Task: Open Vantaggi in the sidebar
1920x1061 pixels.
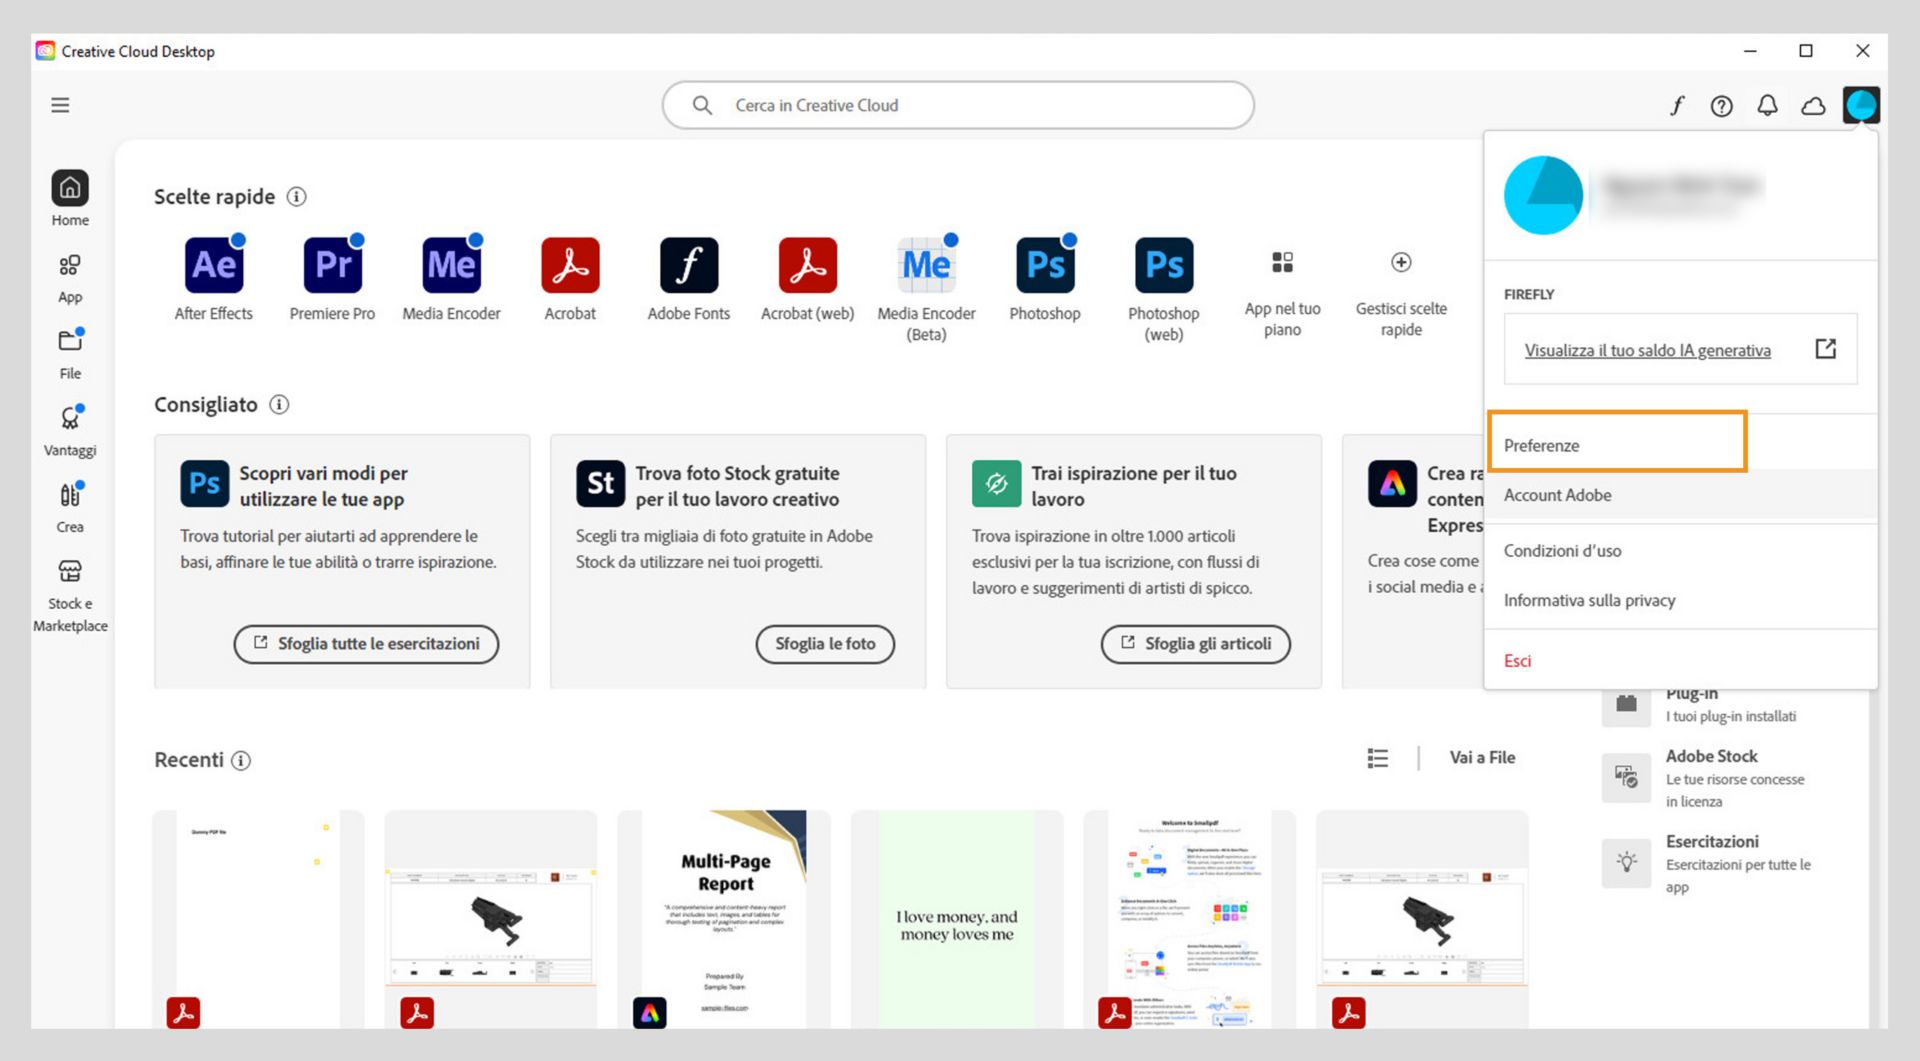Action: (x=70, y=431)
